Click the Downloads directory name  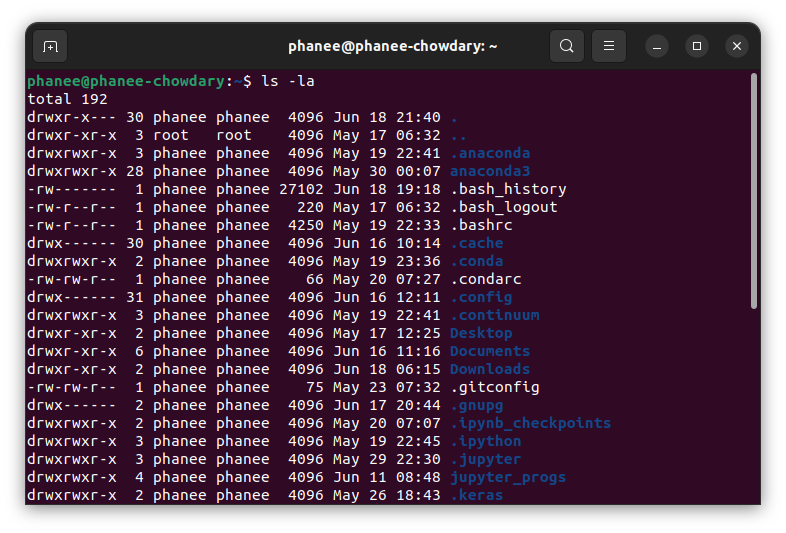(x=490, y=370)
